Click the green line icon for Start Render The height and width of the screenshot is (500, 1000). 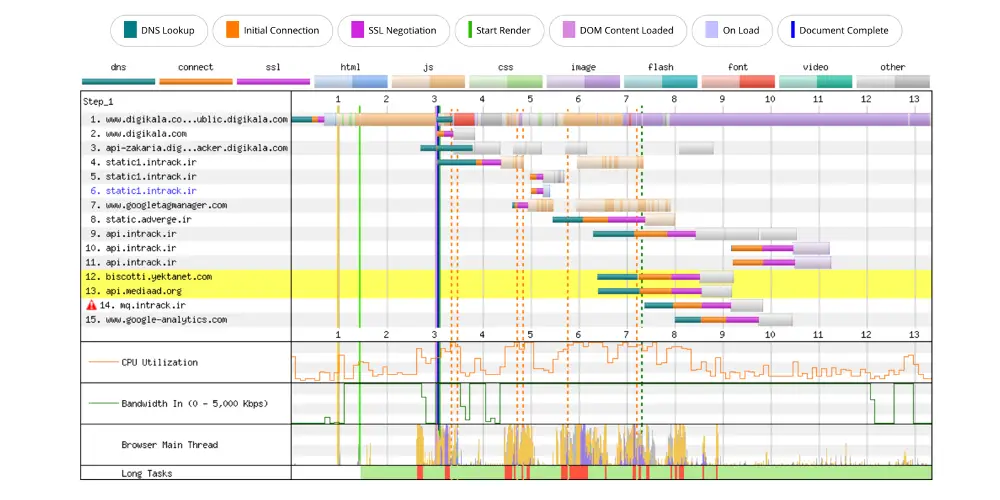470,30
